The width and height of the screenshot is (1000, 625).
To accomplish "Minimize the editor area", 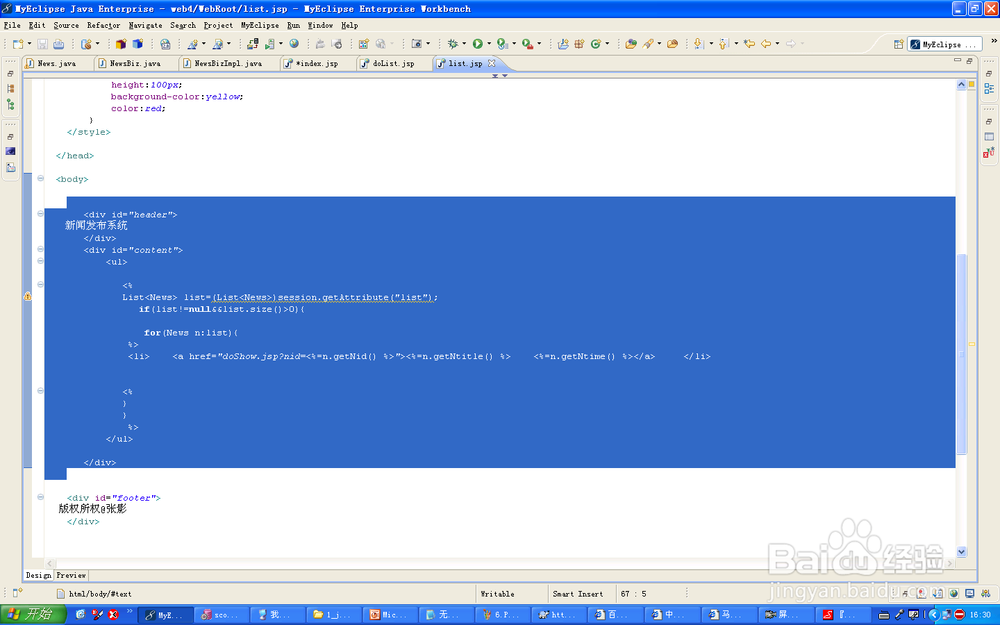I will click(x=957, y=60).
